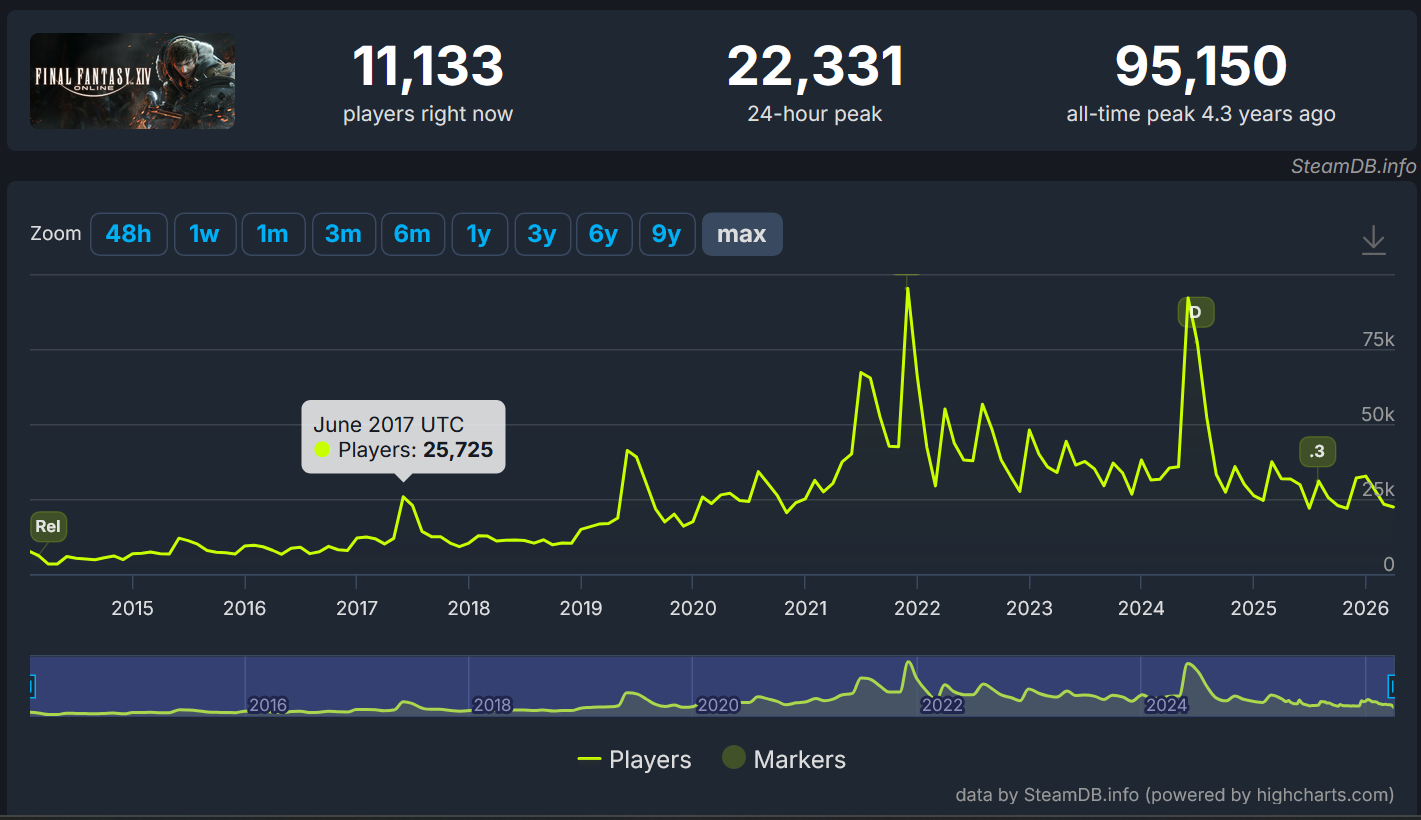Click the 95,150 all-time peak value
This screenshot has height=820, width=1421.
tap(1201, 66)
